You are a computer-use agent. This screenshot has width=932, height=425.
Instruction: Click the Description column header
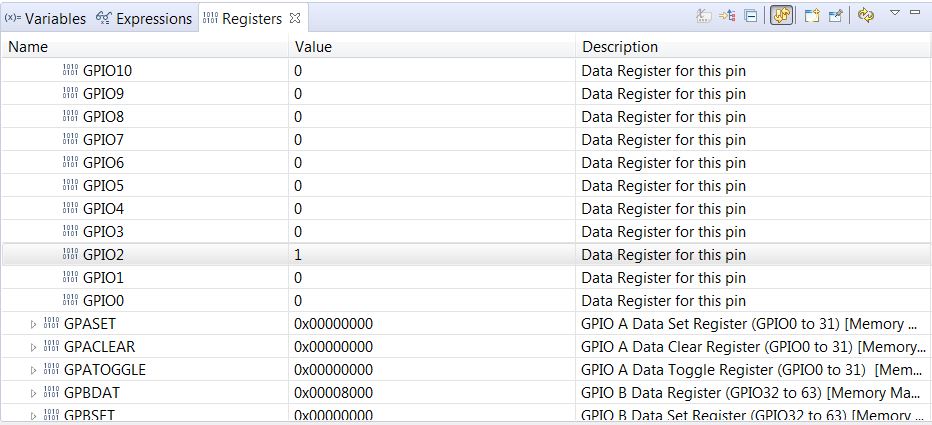620,46
